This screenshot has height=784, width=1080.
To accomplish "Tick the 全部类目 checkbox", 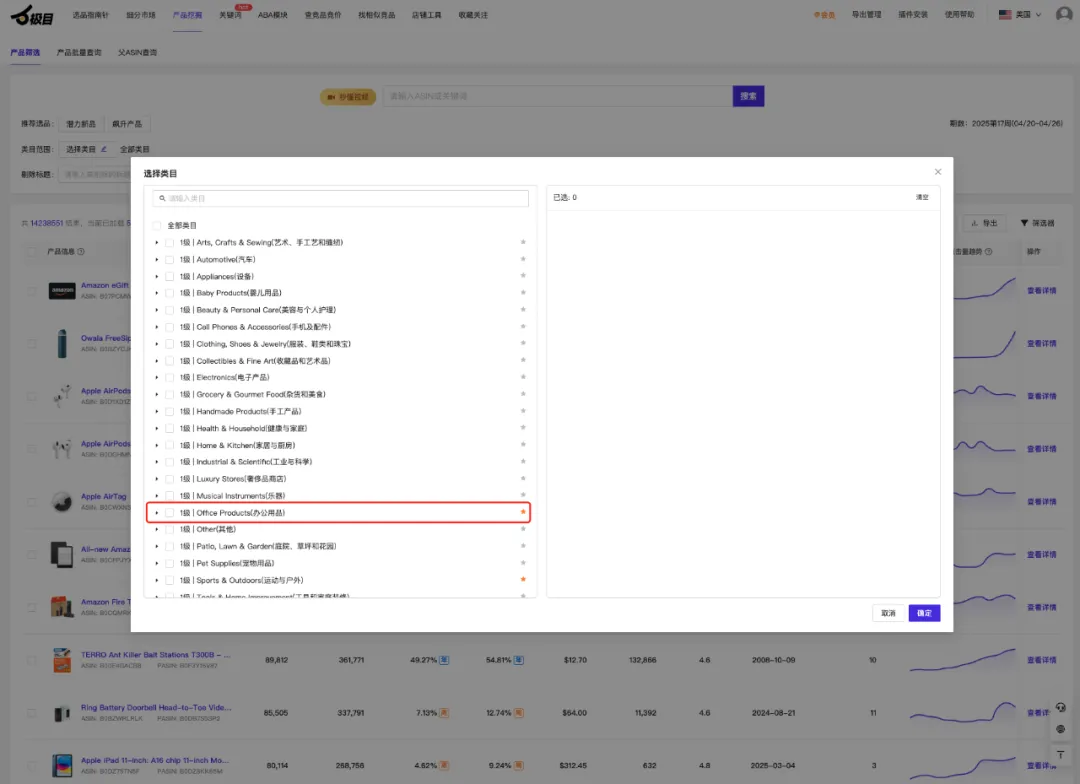I will coord(157,226).
